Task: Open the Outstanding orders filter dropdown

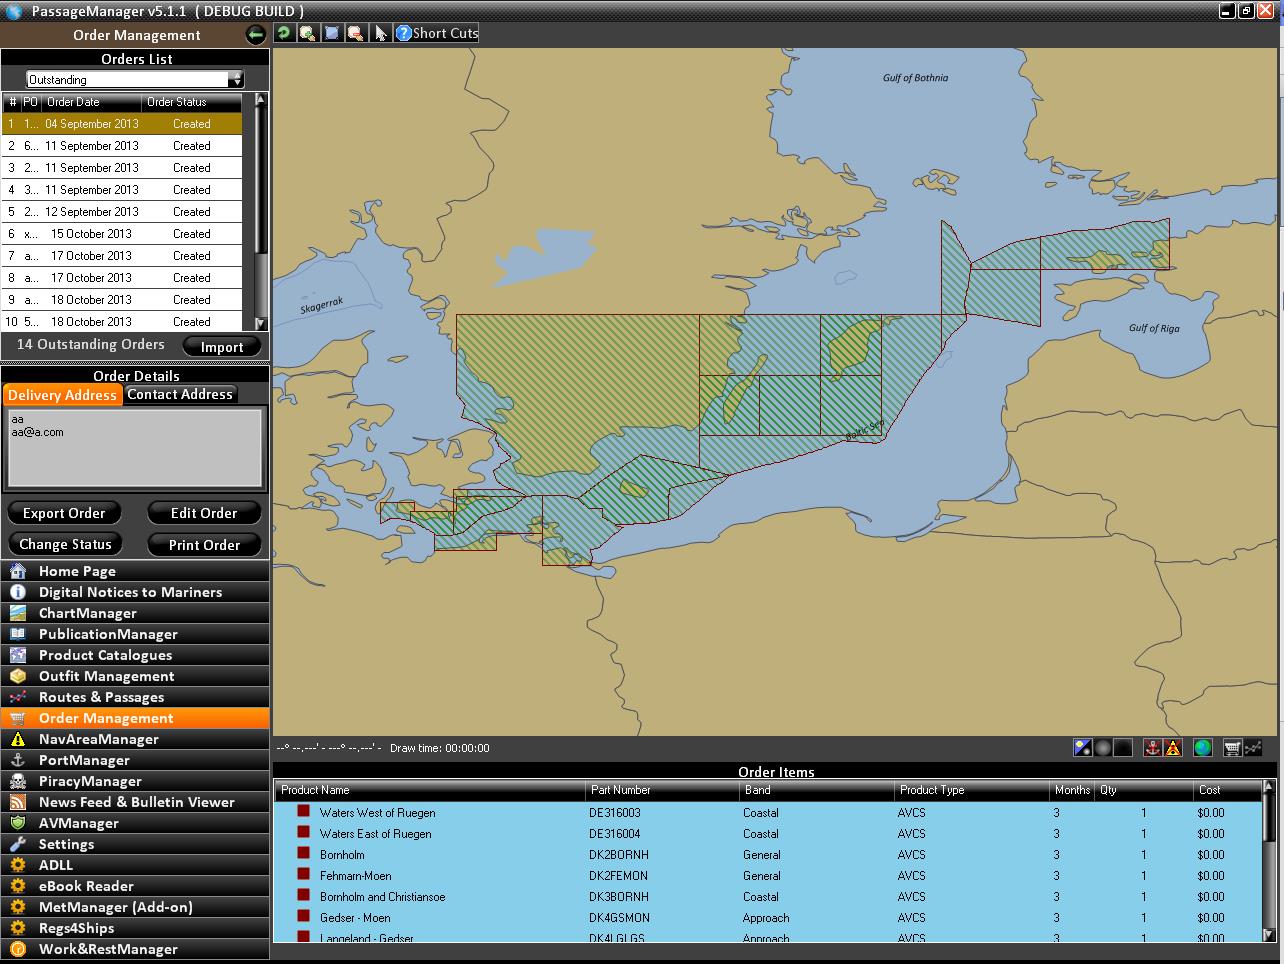Action: point(237,78)
